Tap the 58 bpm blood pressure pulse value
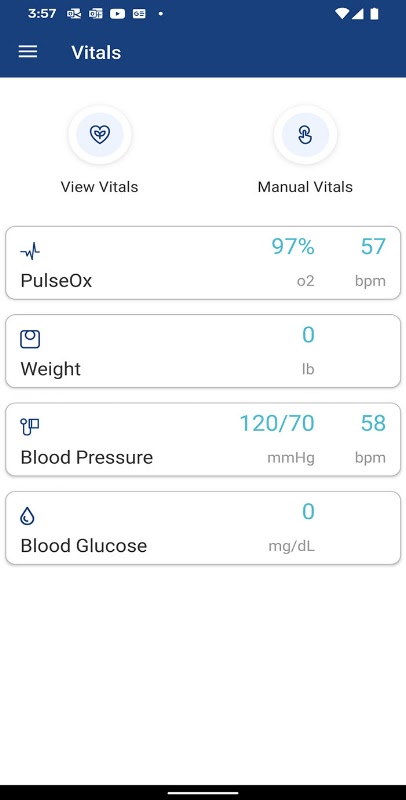 pyautogui.click(x=373, y=423)
